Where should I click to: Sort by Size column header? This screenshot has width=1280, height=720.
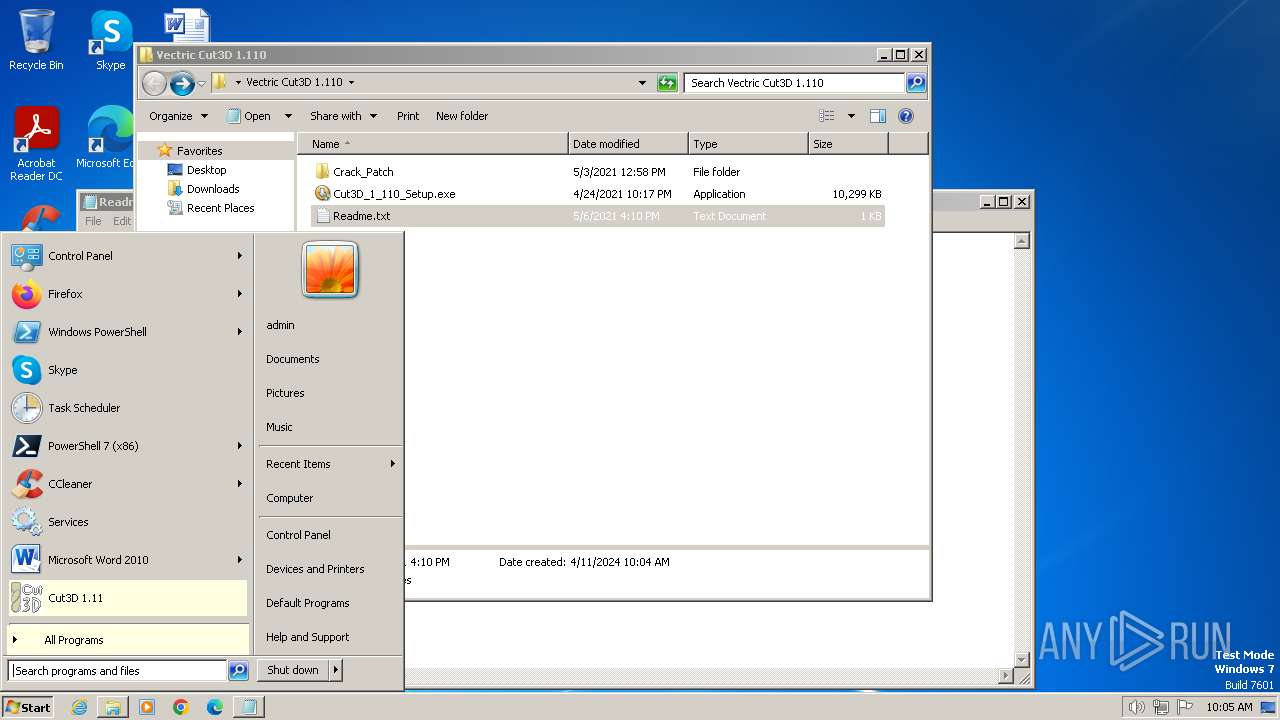click(848, 144)
